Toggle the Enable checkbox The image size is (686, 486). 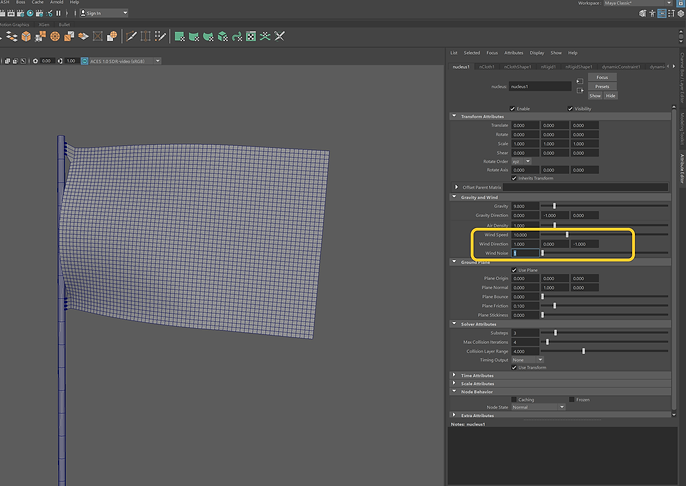coord(512,108)
